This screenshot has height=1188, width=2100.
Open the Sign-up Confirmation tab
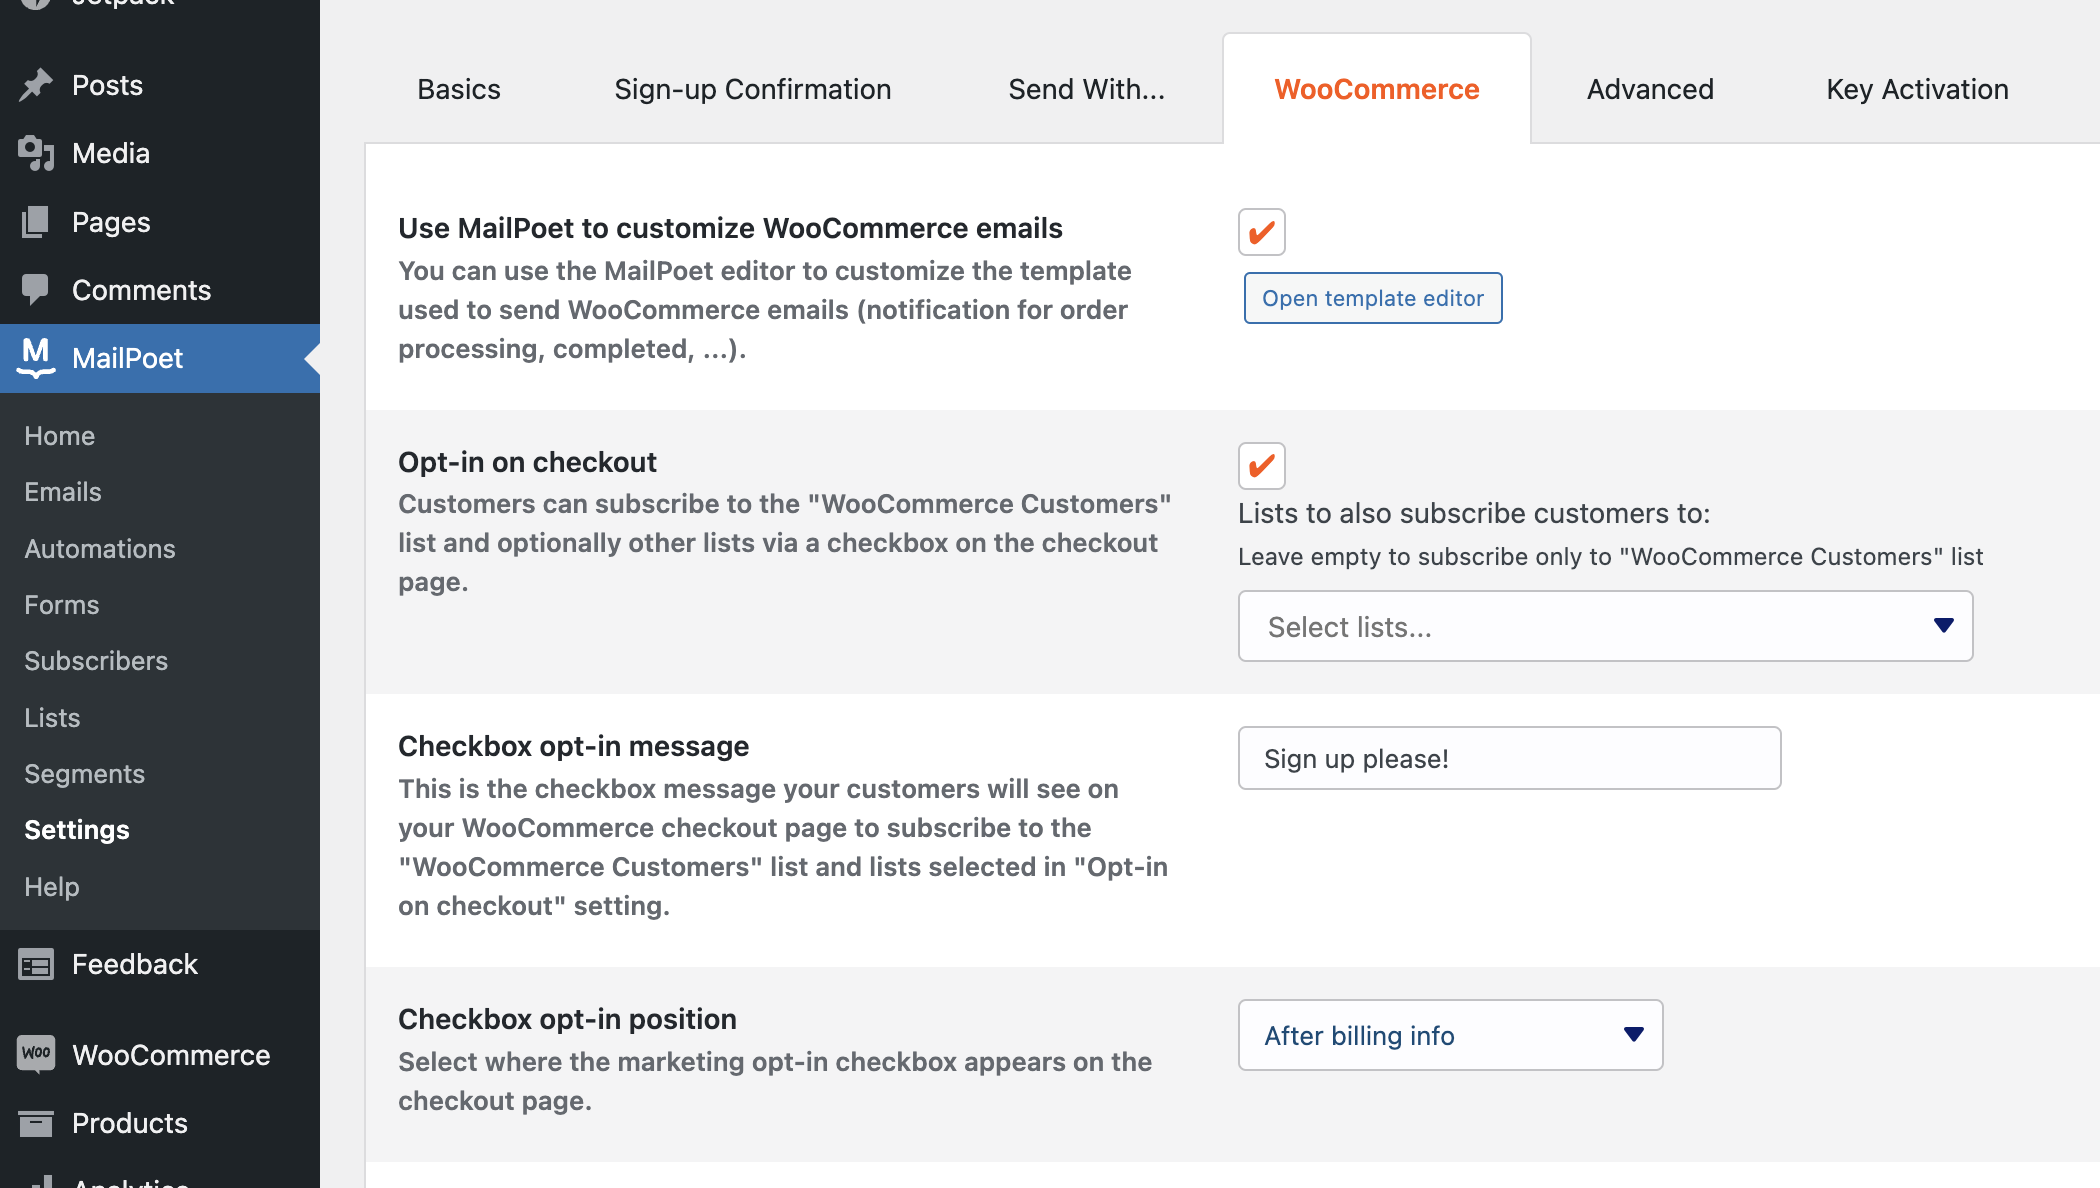click(x=752, y=89)
